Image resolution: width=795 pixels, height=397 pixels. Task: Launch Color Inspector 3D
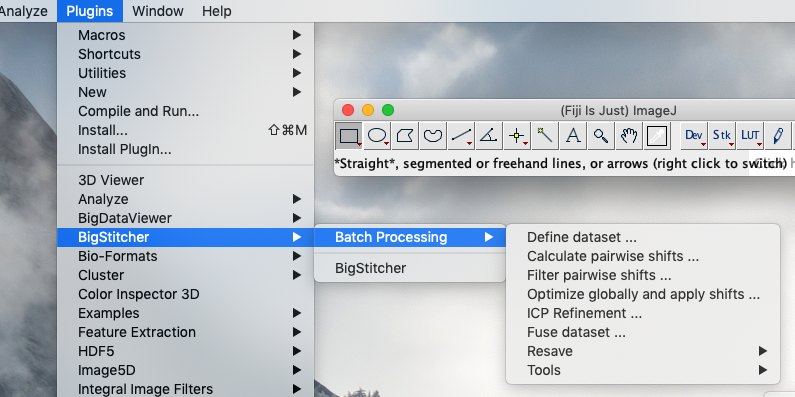[x=186, y=294]
